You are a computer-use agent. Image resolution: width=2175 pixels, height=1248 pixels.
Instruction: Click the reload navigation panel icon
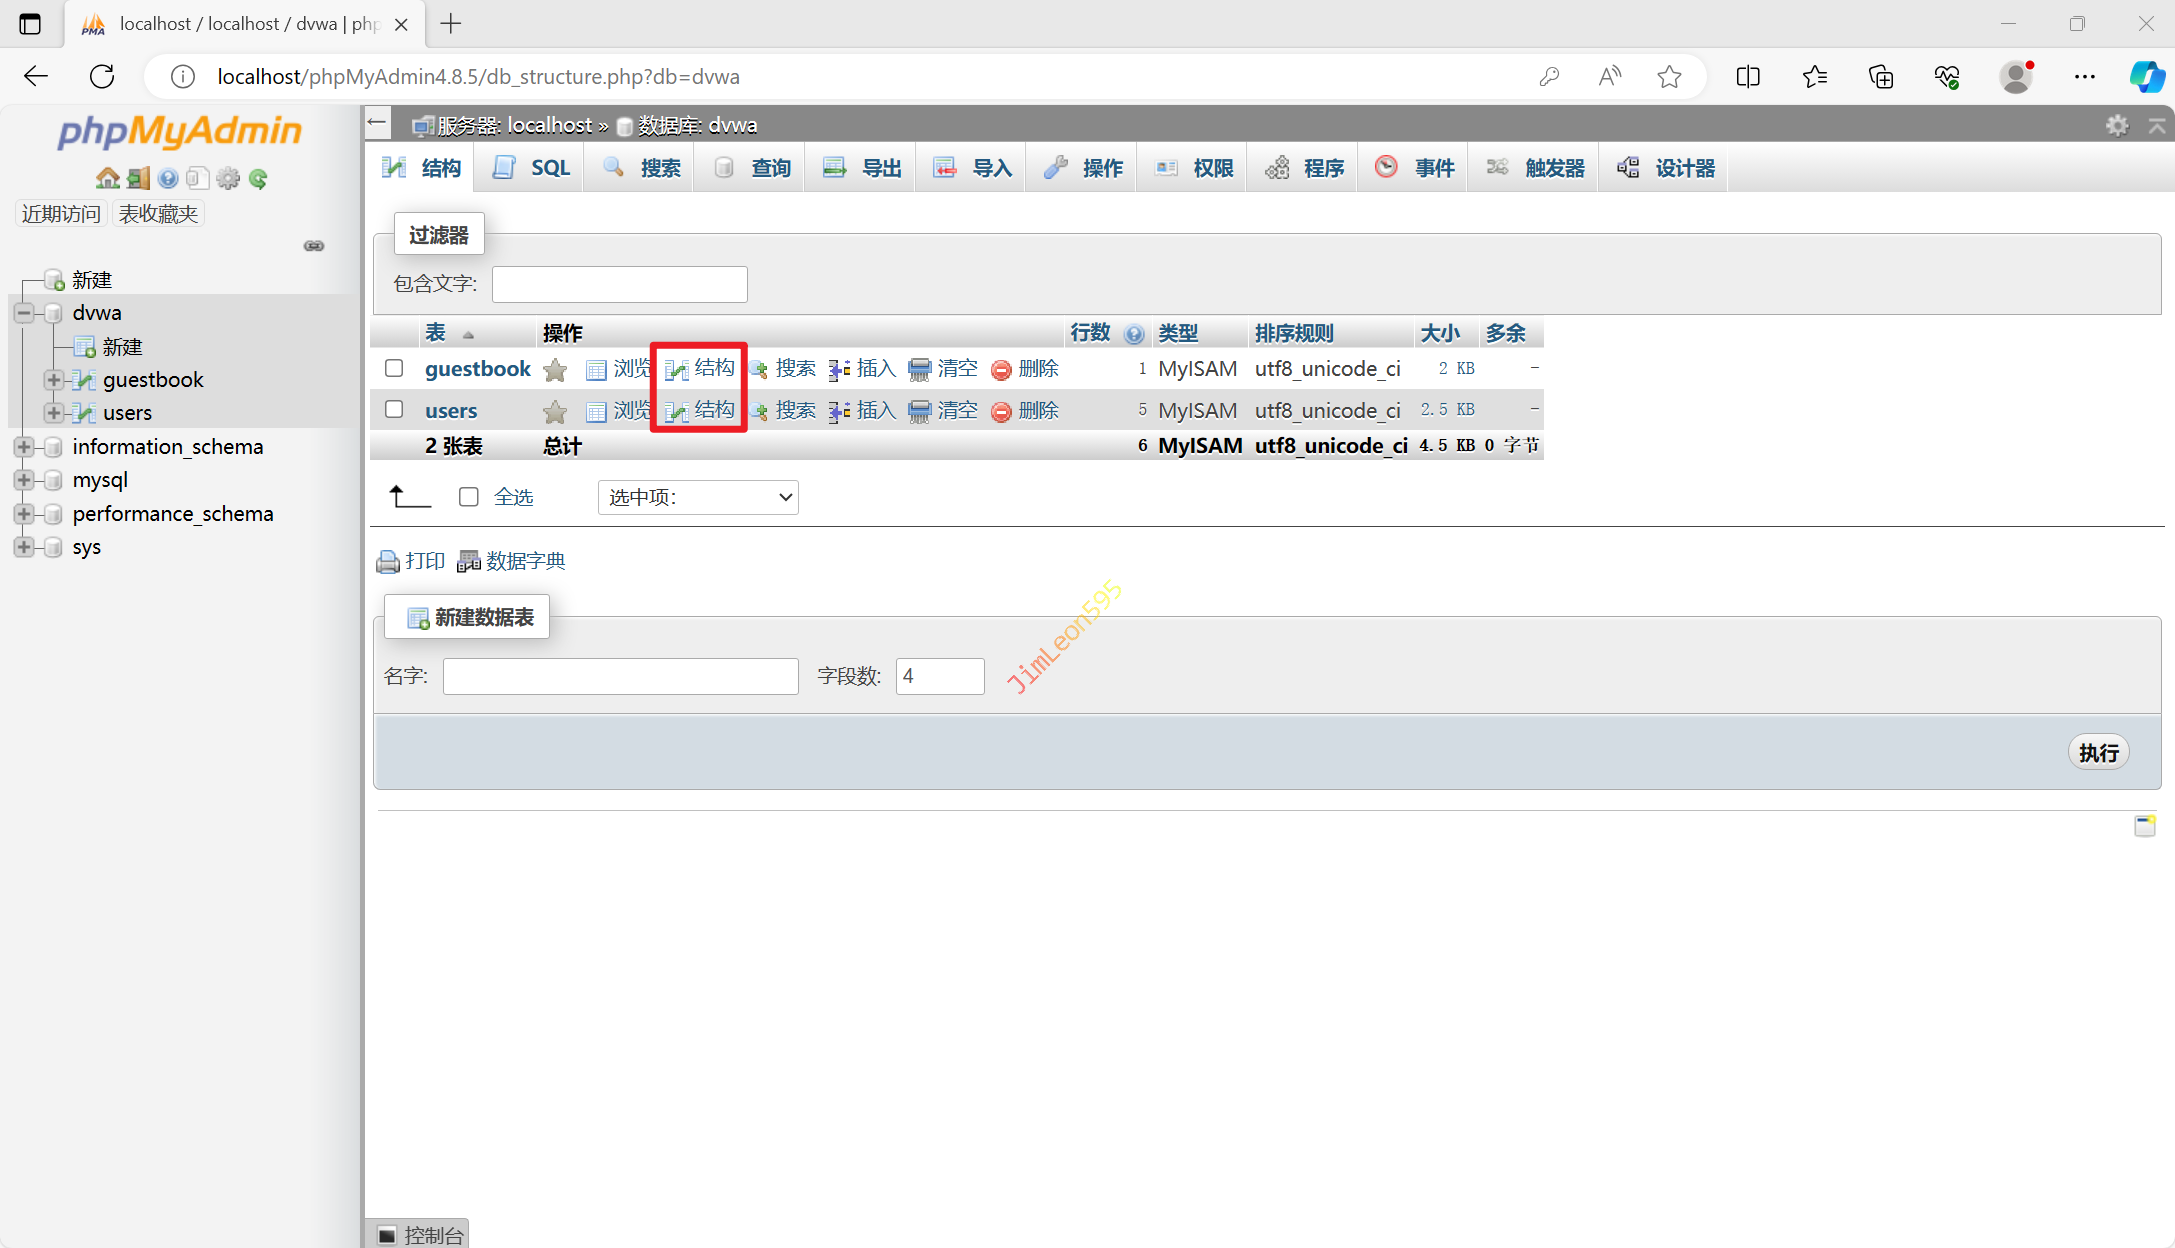pyautogui.click(x=258, y=178)
